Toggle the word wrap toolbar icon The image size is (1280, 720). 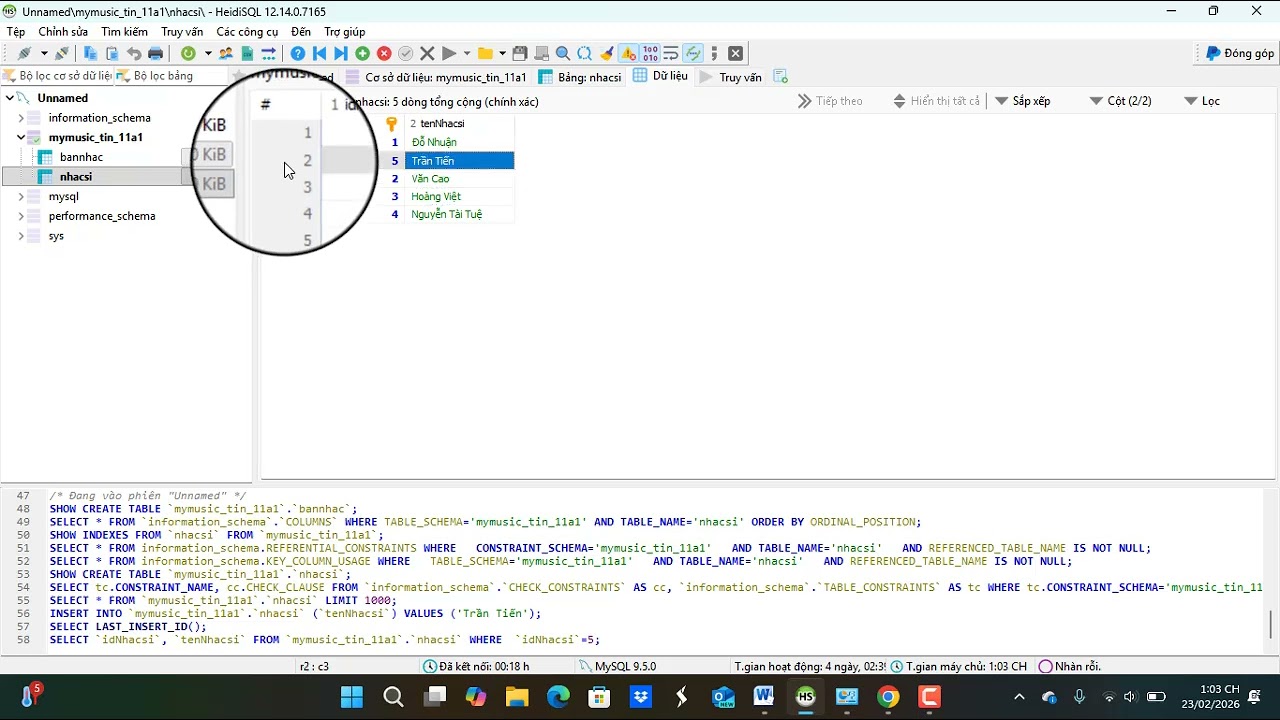click(671, 53)
